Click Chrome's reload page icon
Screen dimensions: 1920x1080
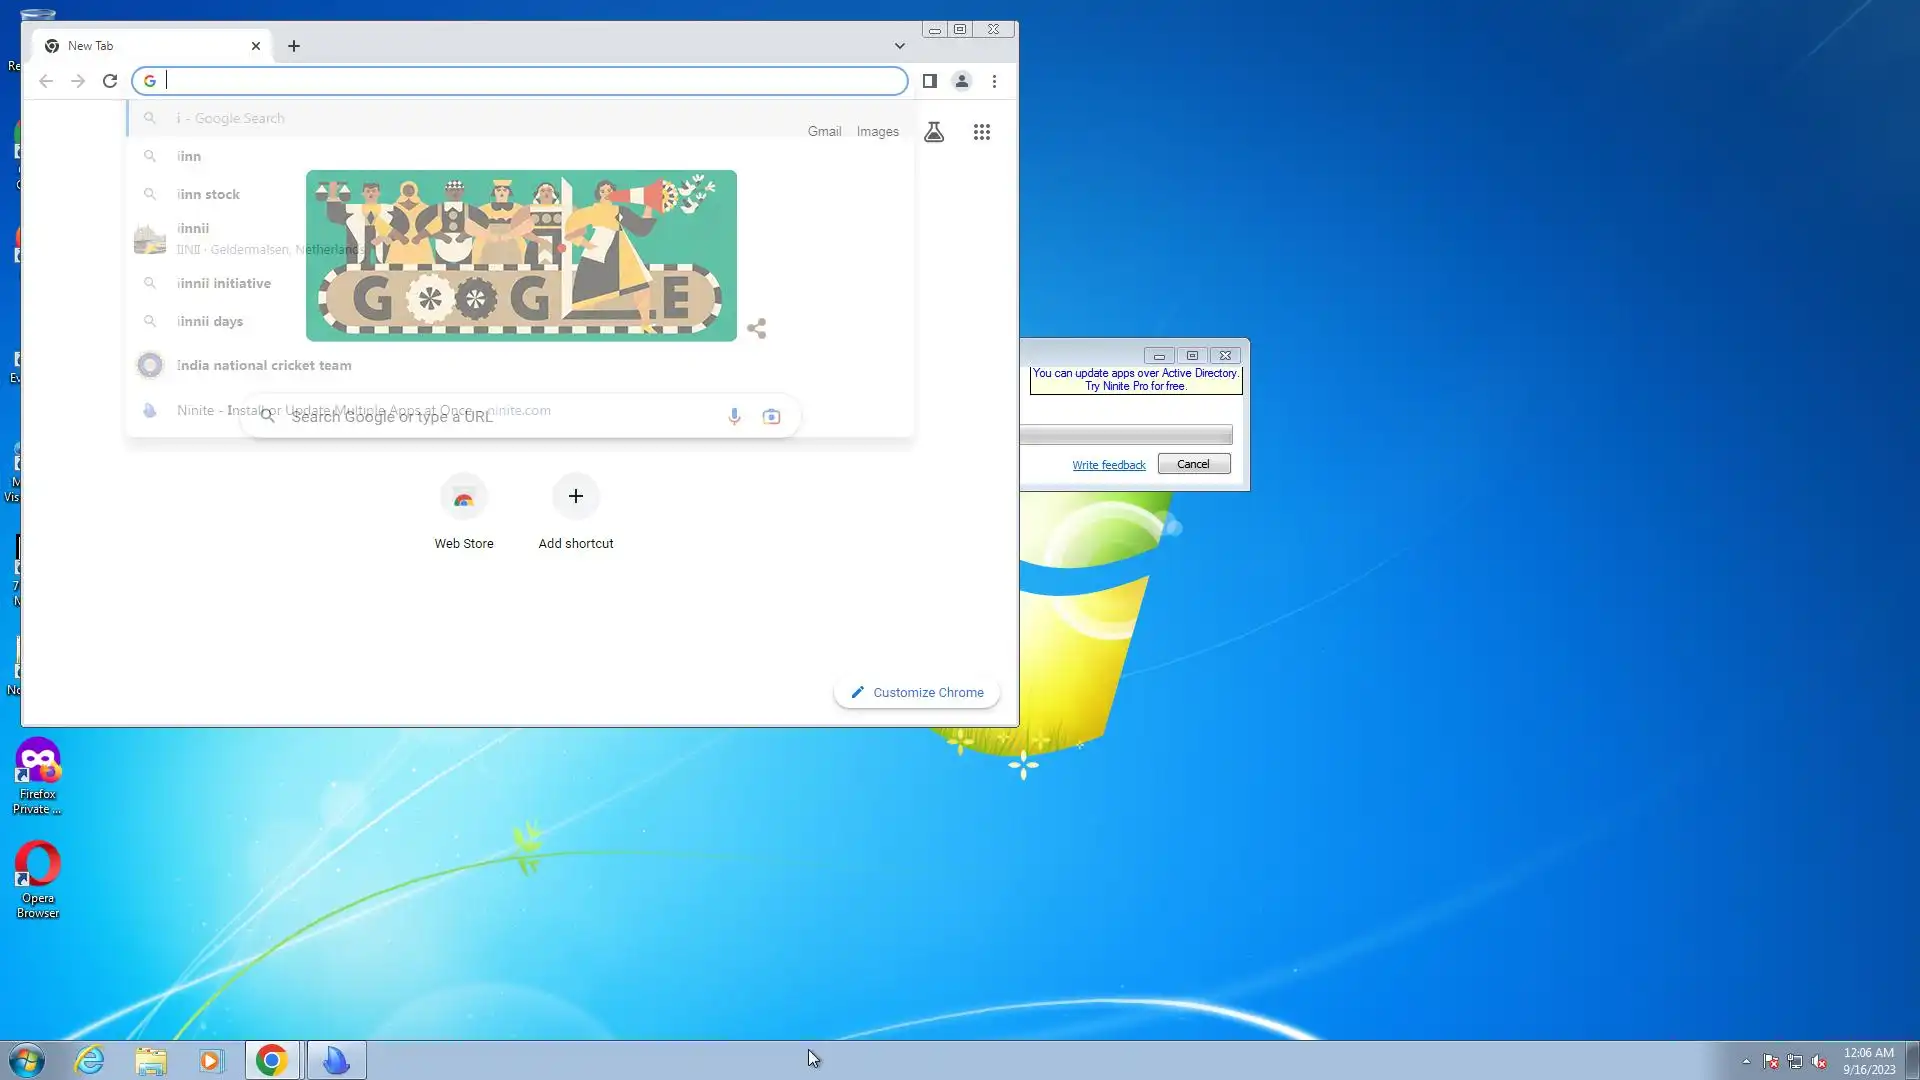[x=110, y=81]
